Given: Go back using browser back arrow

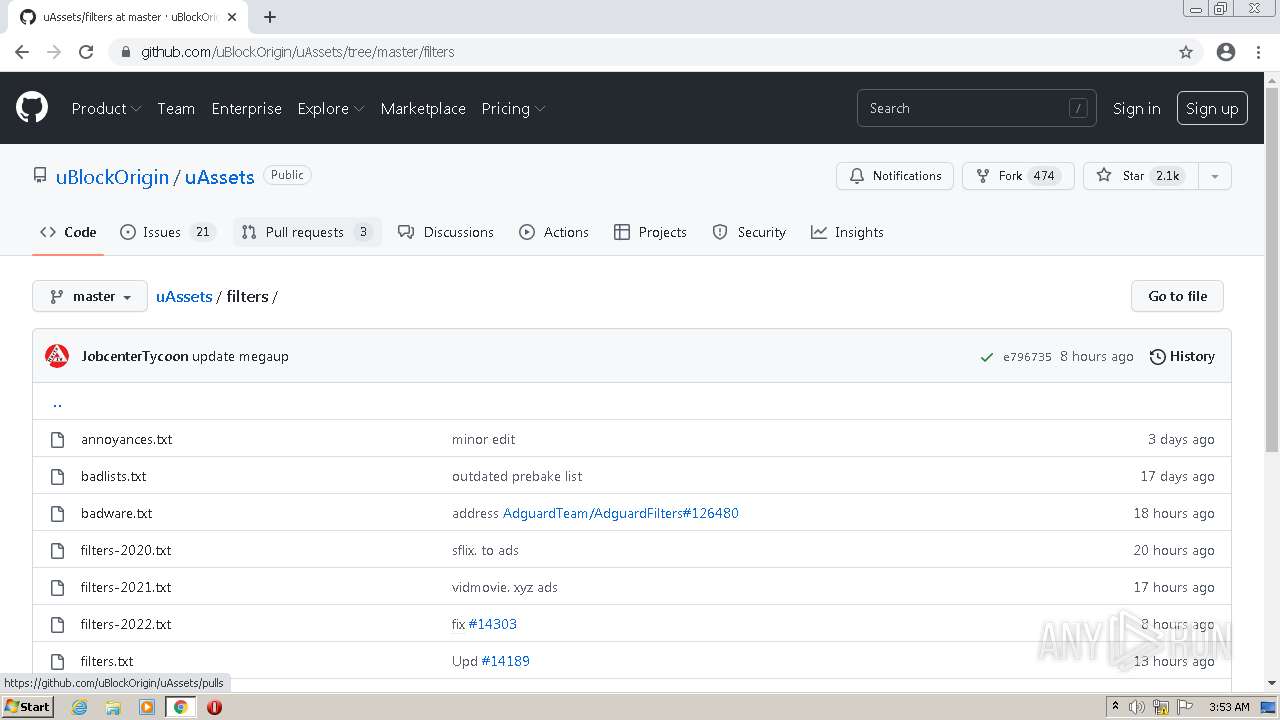Looking at the screenshot, I should tap(22, 52).
